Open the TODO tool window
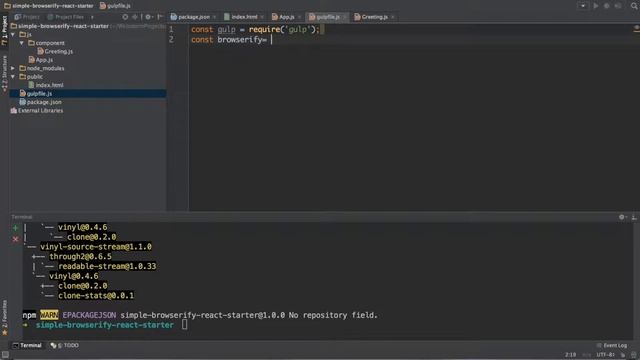Viewport: 640px width, 360px height. pyautogui.click(x=64, y=345)
